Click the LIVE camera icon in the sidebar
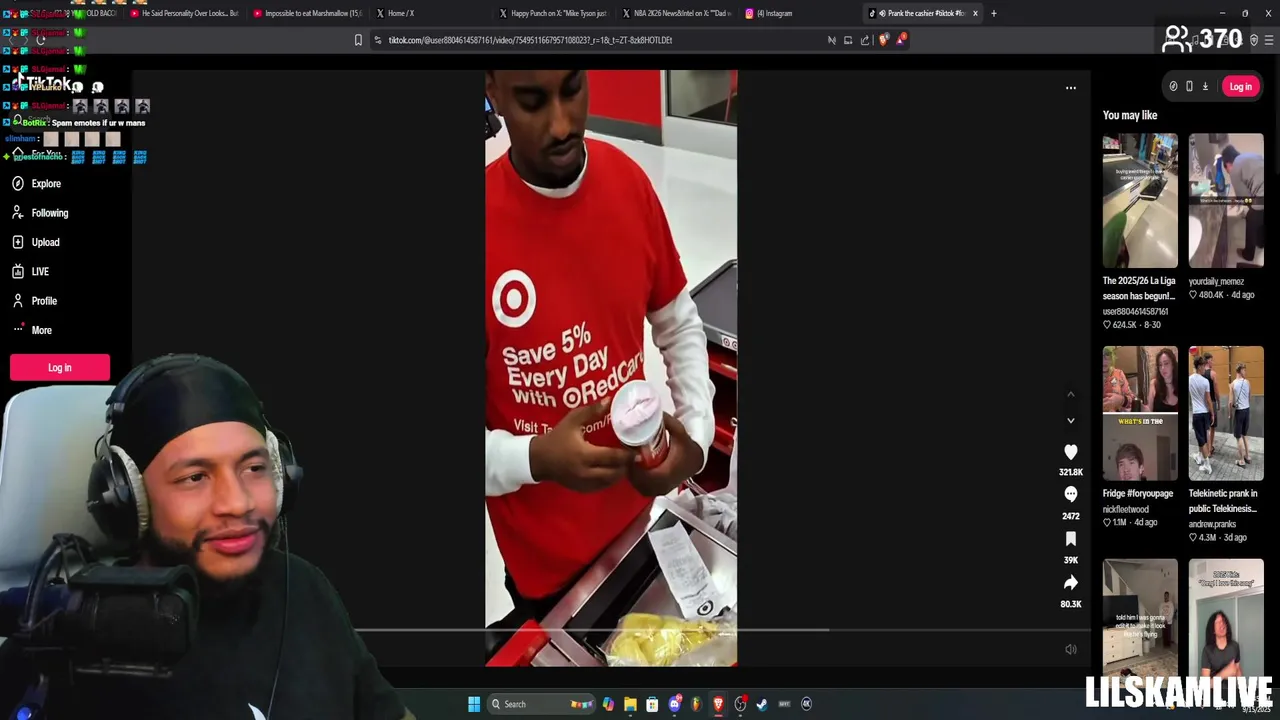Screen dimensions: 1280x720 point(18,272)
